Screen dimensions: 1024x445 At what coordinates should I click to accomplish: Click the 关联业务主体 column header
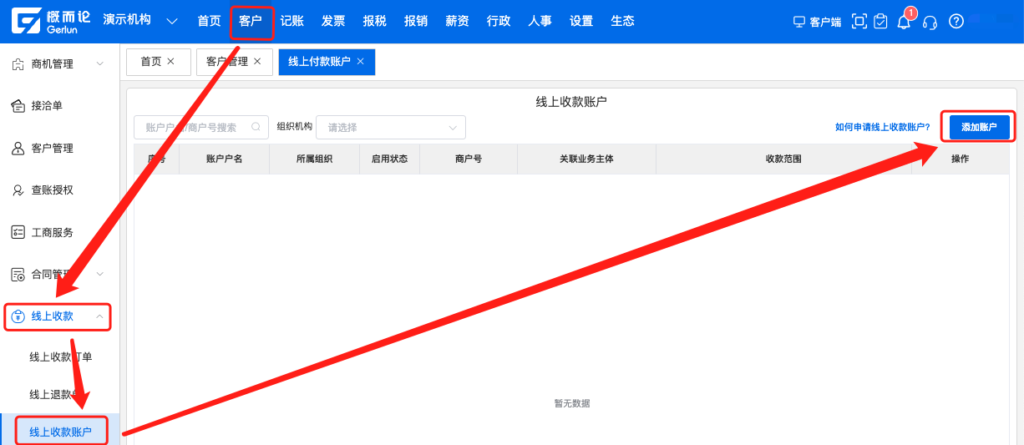tap(586, 159)
